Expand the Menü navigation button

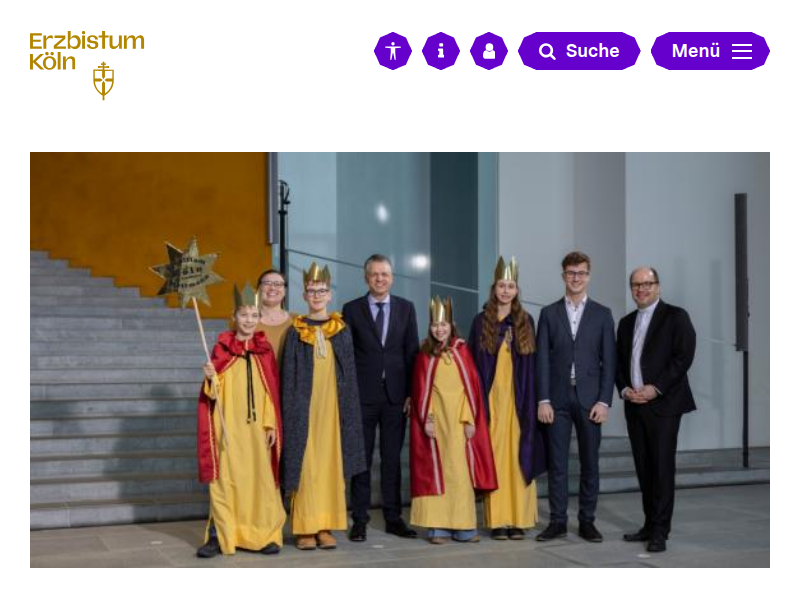710,51
